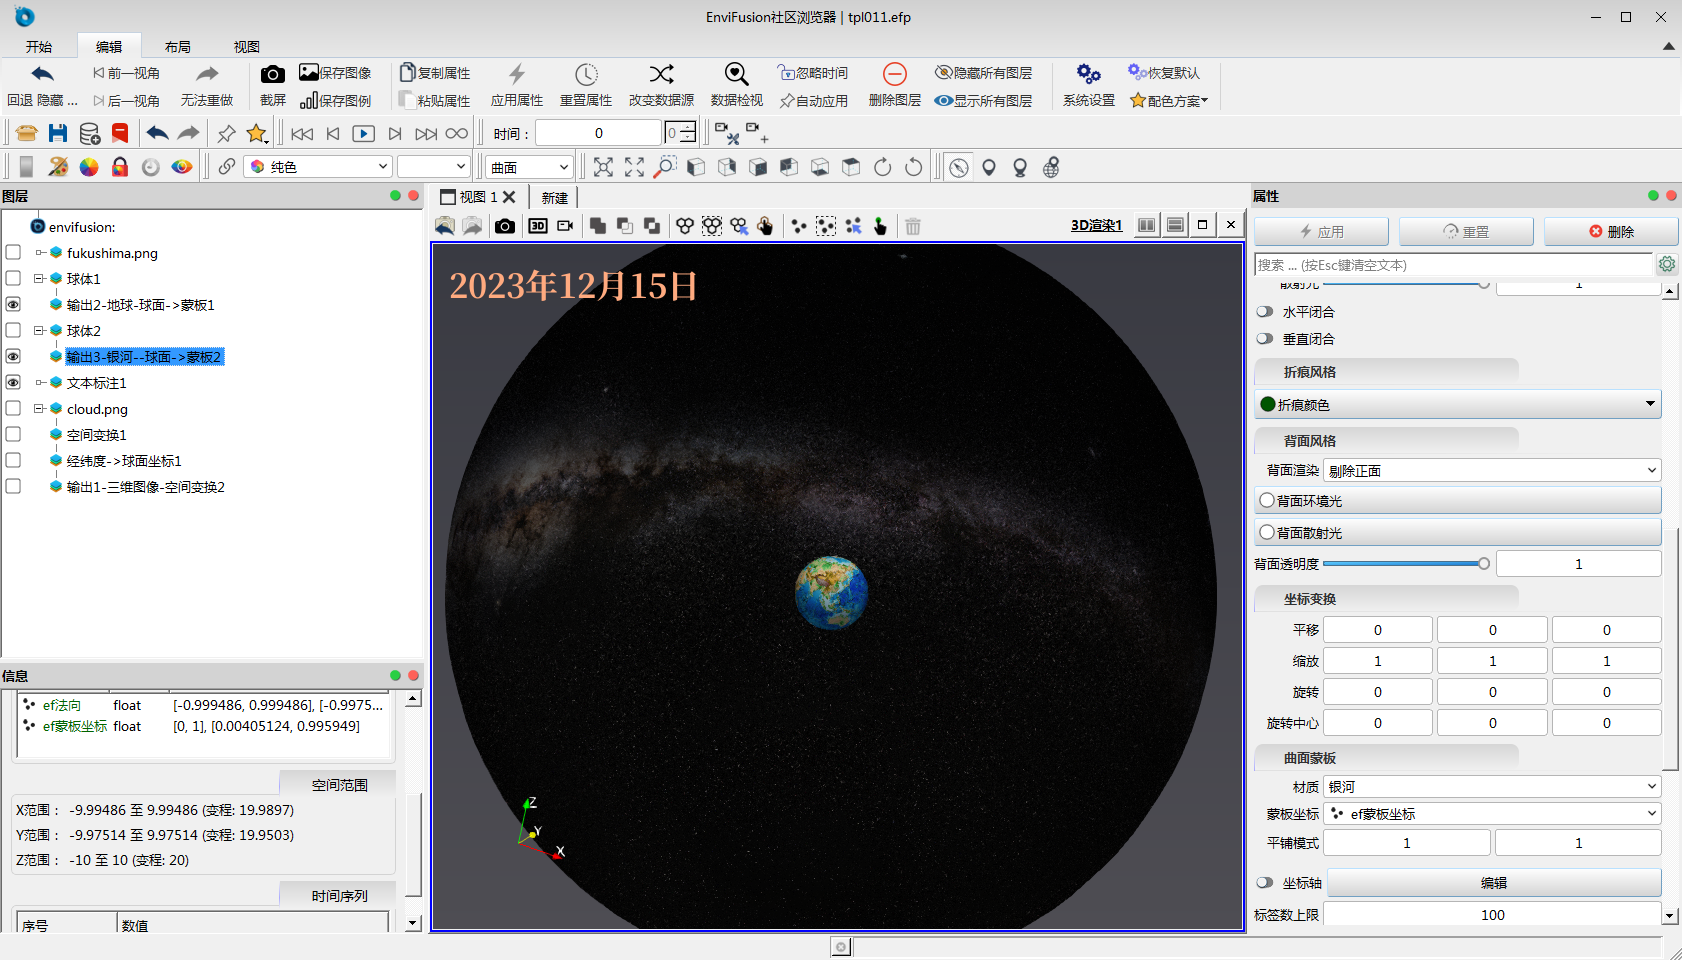The width and height of the screenshot is (1682, 960).
Task: Play the time animation
Action: (x=364, y=133)
